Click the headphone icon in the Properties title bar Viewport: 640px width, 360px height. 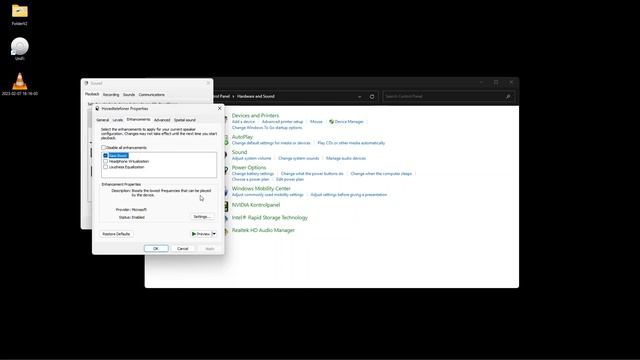(97, 109)
